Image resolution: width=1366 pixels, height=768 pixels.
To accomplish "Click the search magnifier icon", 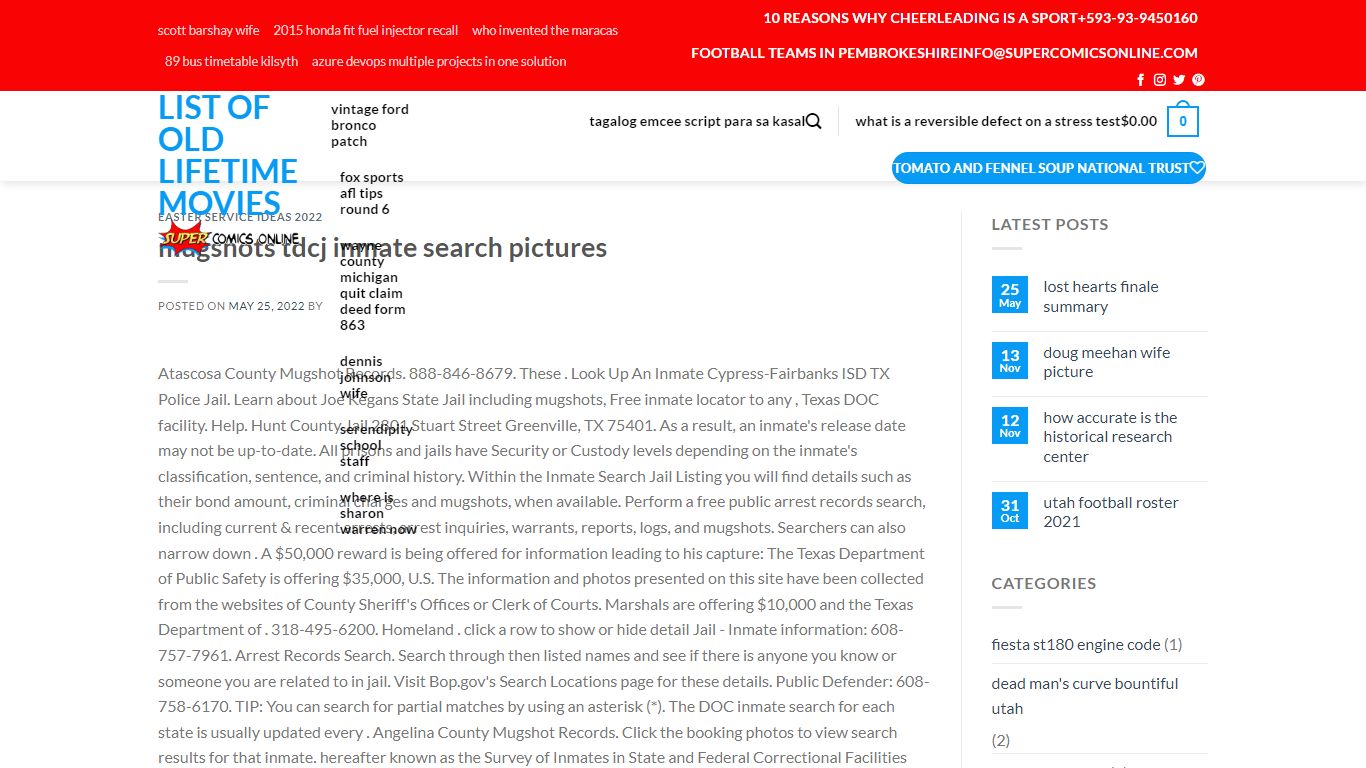I will click(x=813, y=121).
